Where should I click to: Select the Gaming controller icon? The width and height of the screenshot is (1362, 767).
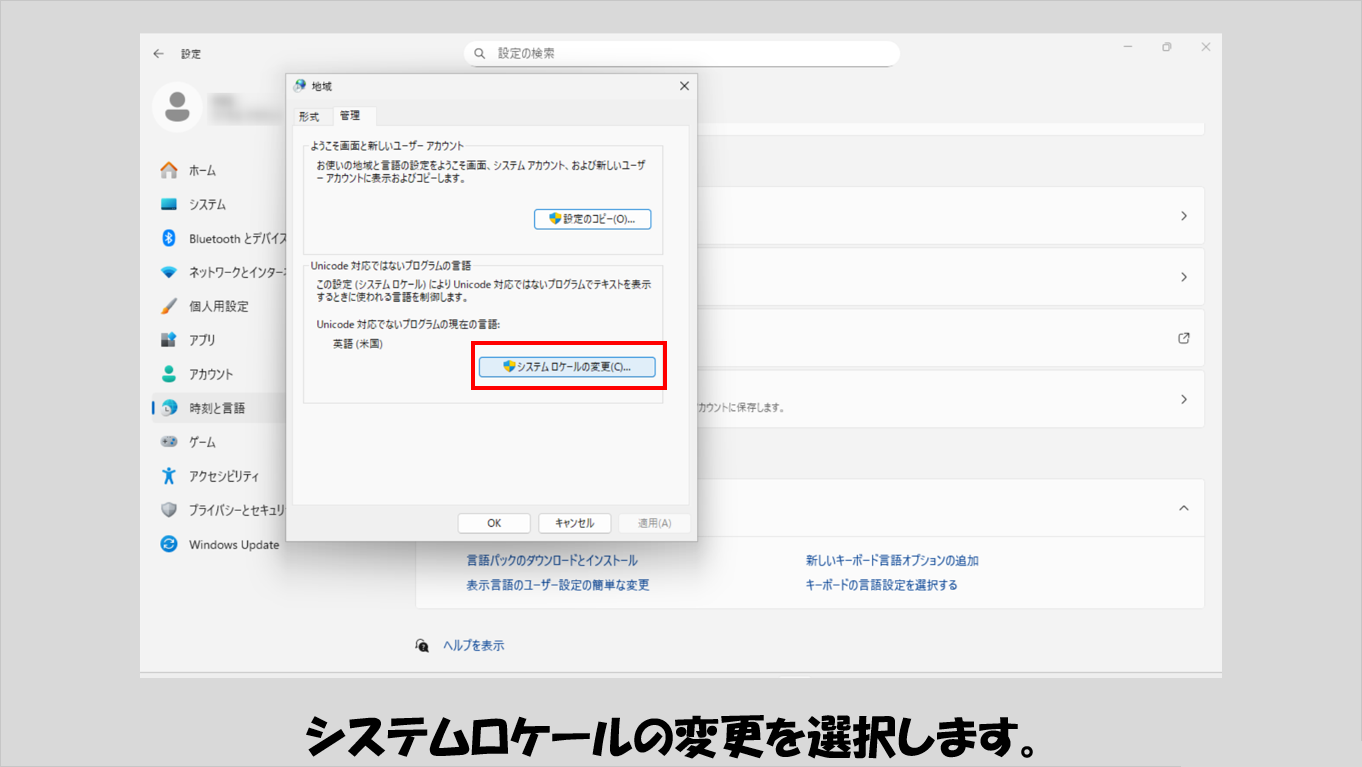tap(169, 442)
